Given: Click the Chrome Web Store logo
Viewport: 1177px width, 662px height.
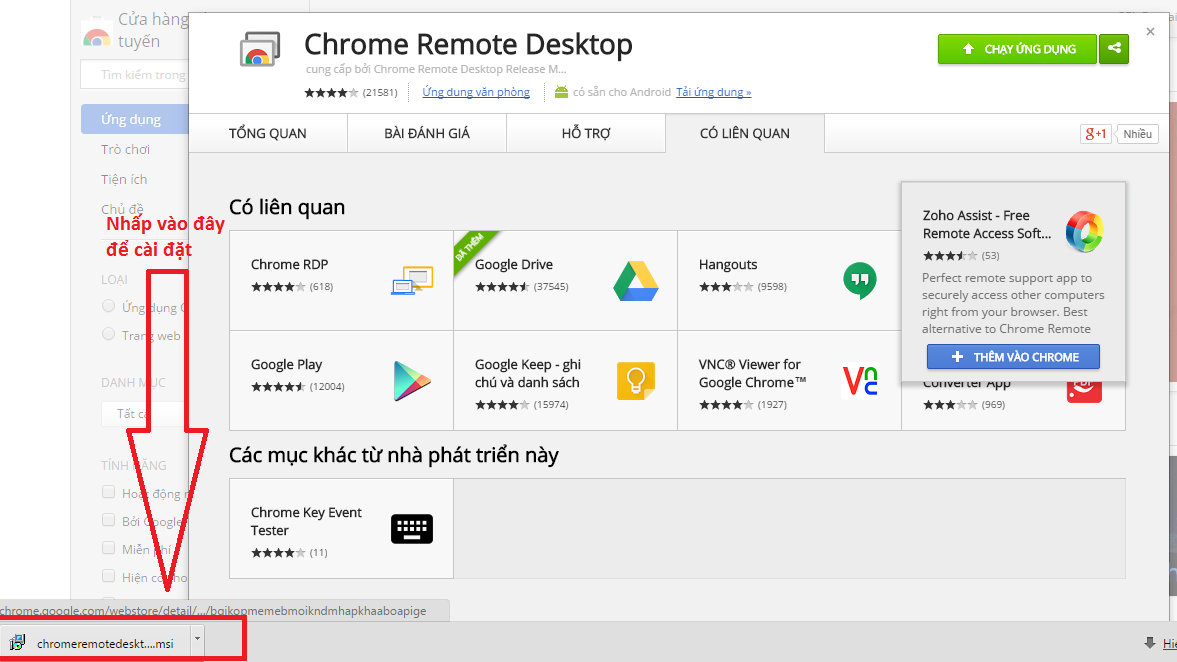Looking at the screenshot, I should tap(96, 36).
